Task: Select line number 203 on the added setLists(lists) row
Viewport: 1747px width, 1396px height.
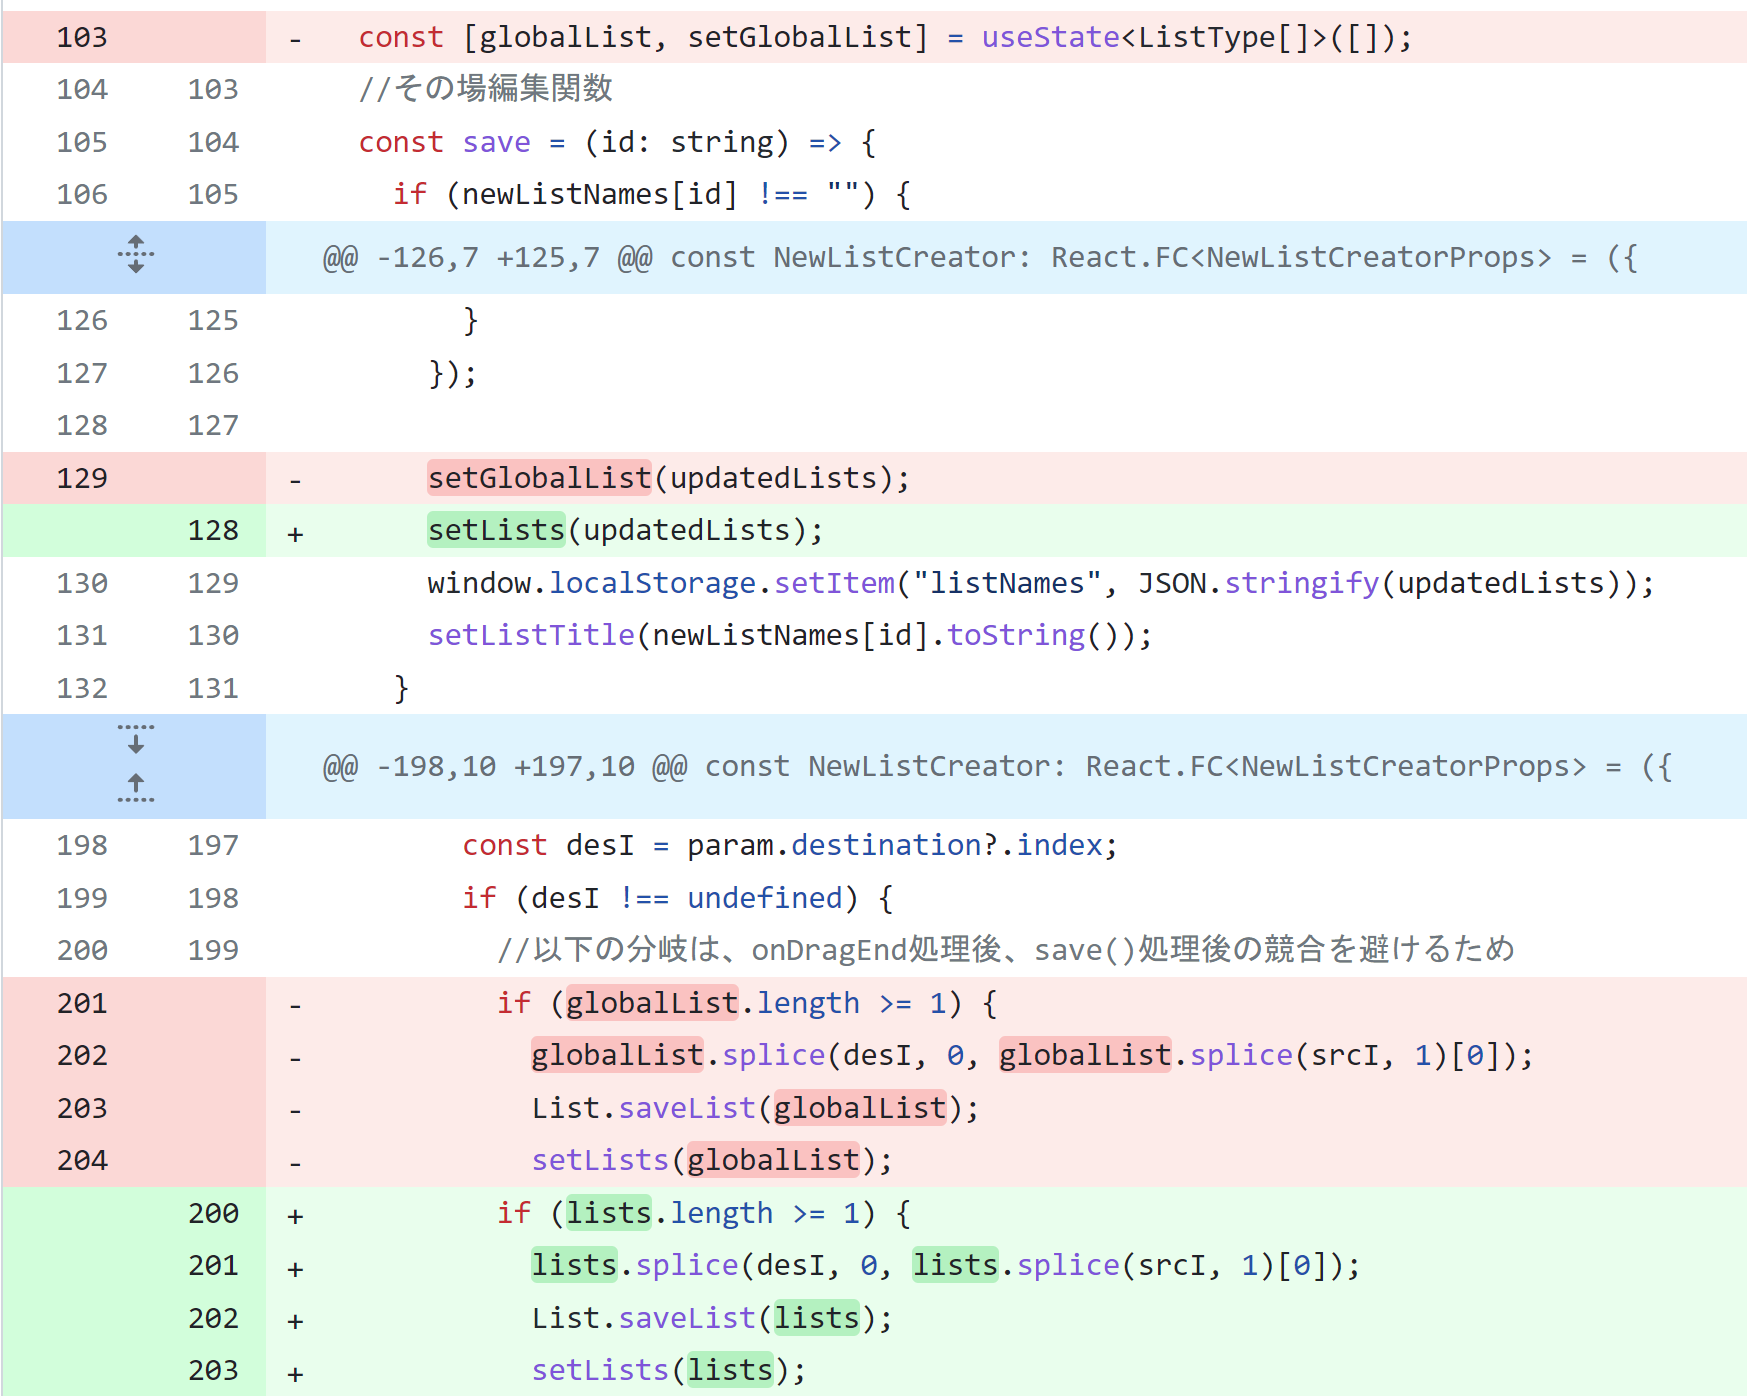Action: pos(213,1370)
